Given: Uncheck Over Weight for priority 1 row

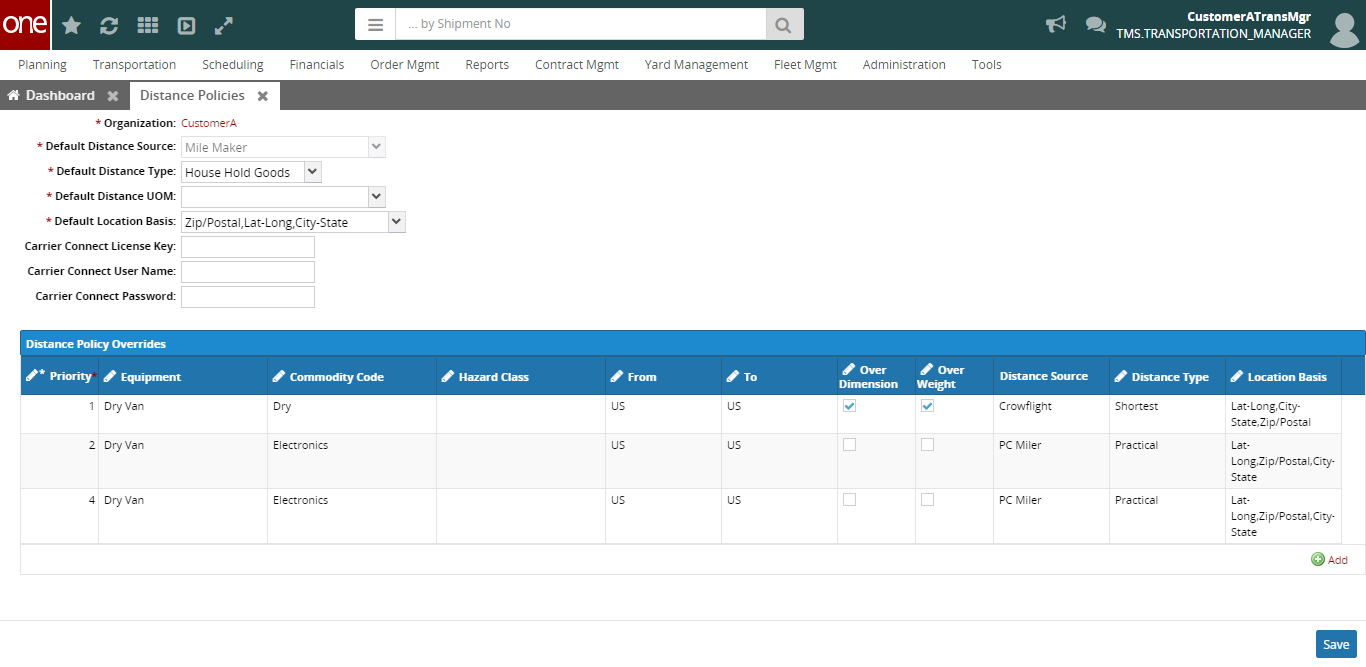Looking at the screenshot, I should (x=928, y=406).
